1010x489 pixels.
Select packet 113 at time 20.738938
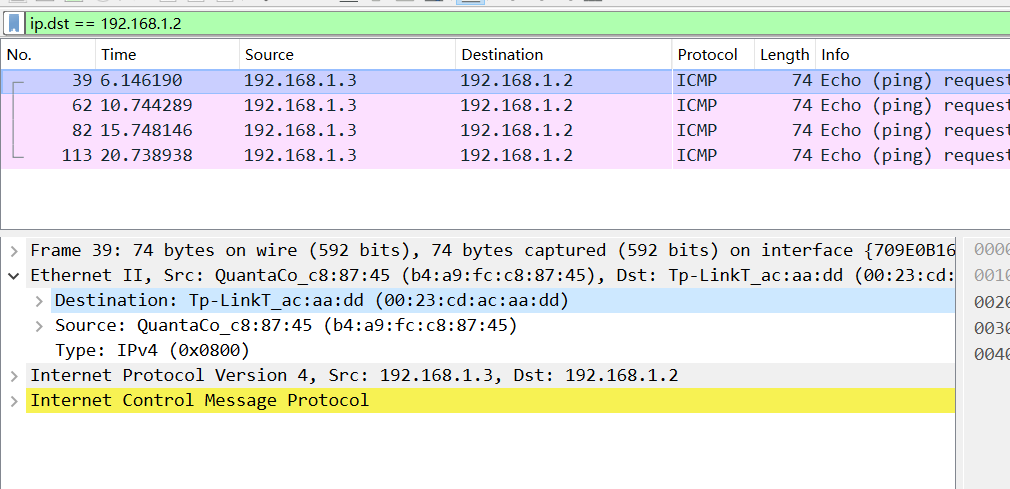point(300,155)
